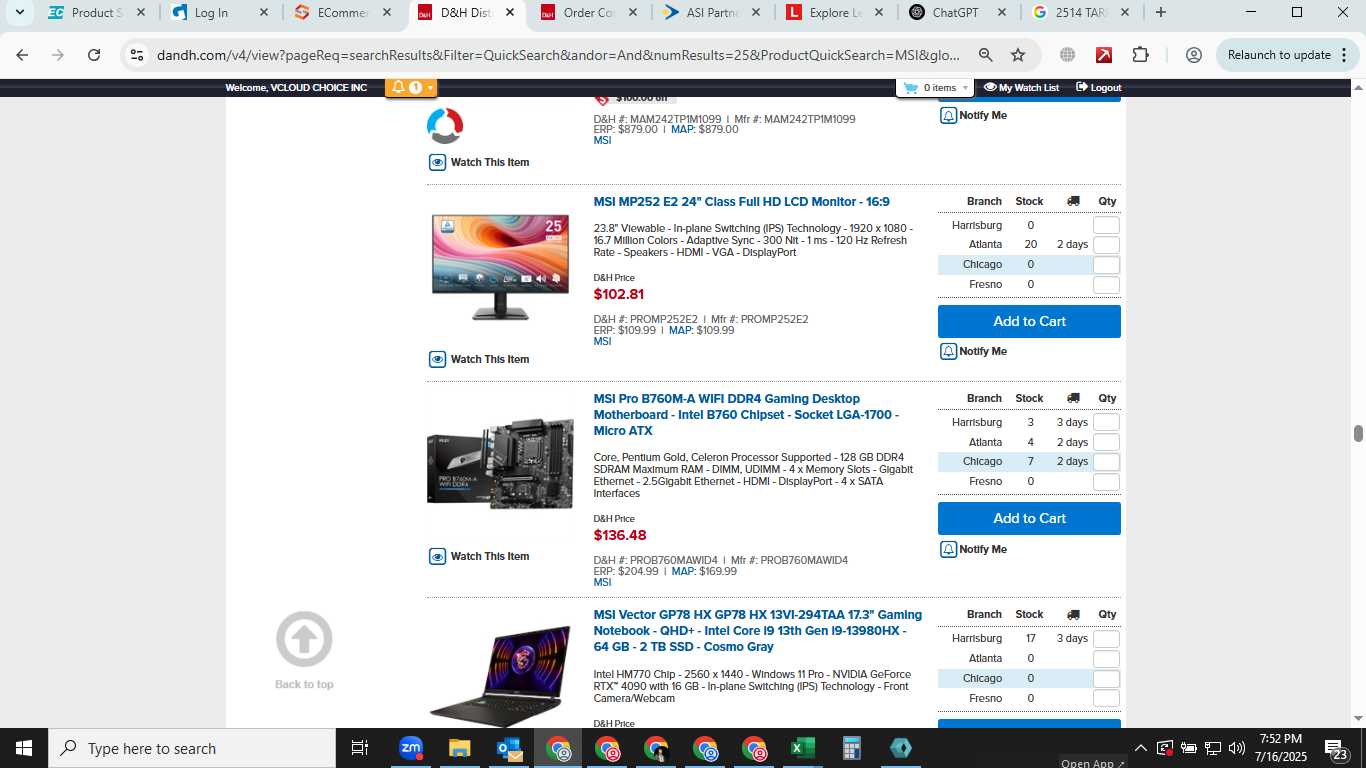The height and width of the screenshot is (768, 1366).
Task: Click the B760M-A motherboard product image
Action: tap(500, 463)
